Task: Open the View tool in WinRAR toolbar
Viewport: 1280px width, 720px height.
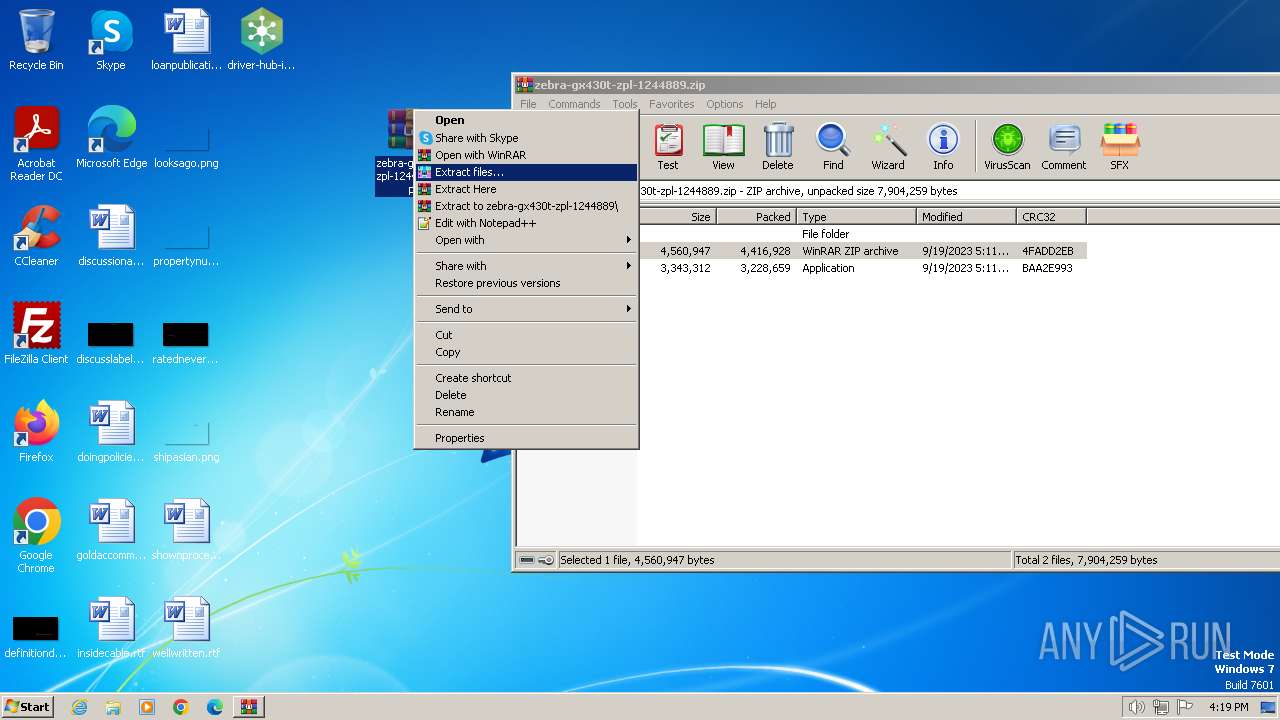Action: tap(723, 147)
